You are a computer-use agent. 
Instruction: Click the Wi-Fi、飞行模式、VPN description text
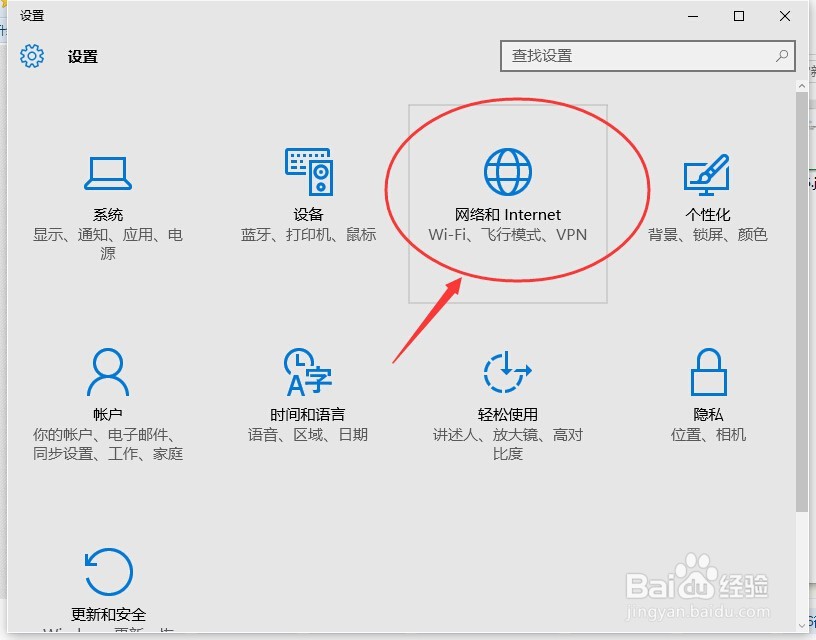point(508,236)
